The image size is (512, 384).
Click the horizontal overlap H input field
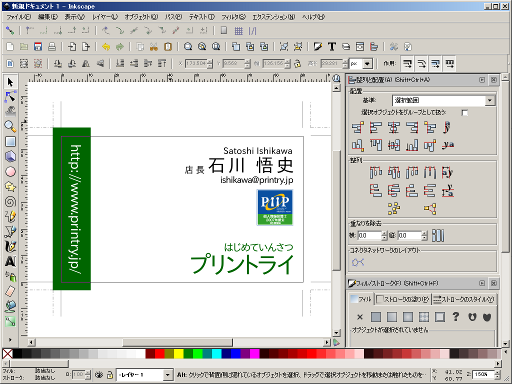pyautogui.click(x=369, y=235)
